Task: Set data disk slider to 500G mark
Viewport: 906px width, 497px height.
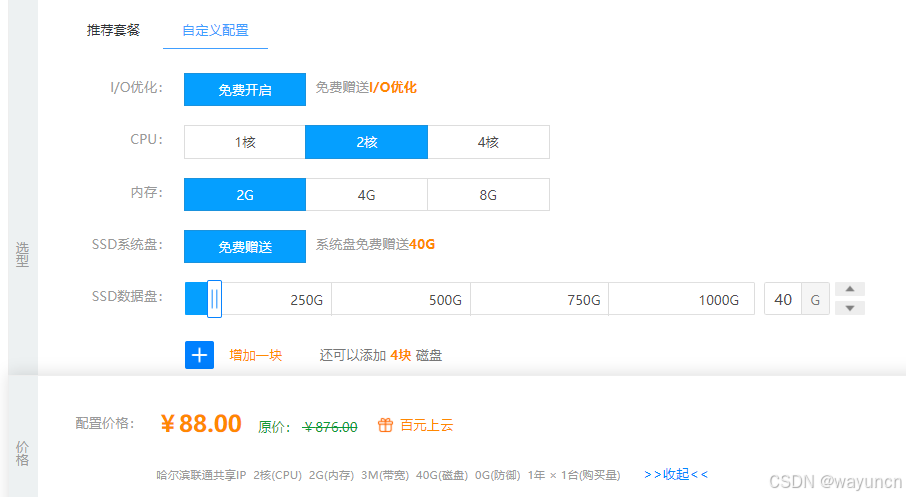Action: (x=445, y=300)
